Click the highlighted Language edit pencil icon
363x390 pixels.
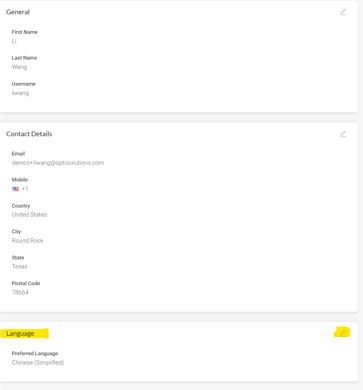click(343, 333)
